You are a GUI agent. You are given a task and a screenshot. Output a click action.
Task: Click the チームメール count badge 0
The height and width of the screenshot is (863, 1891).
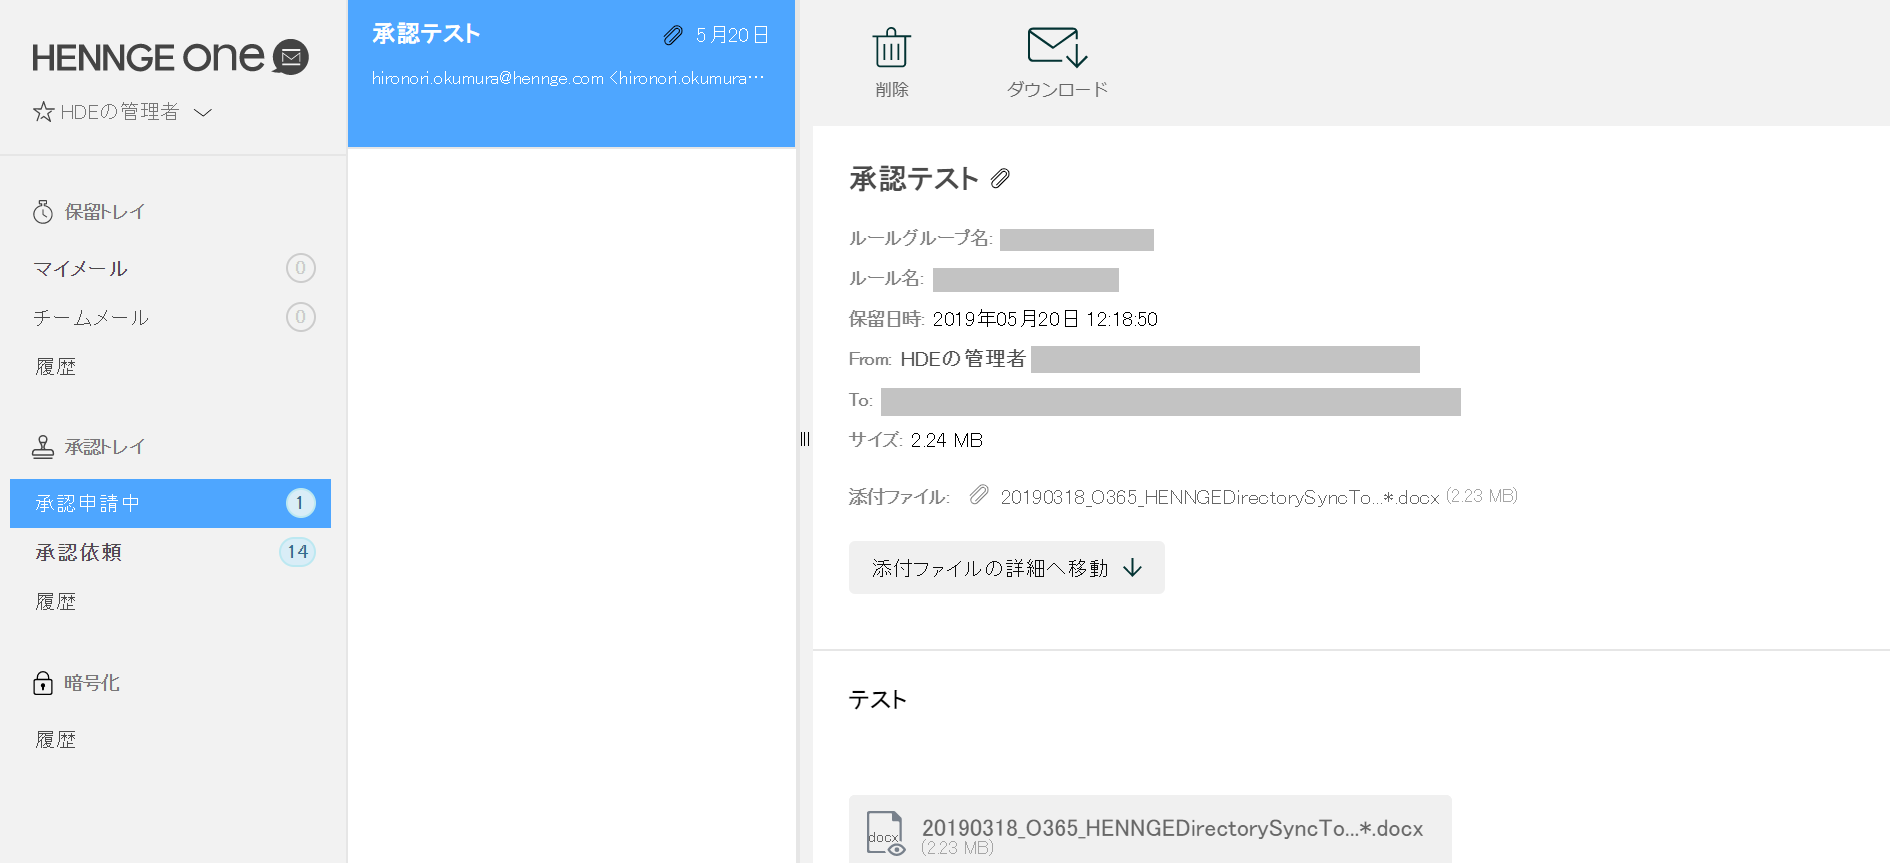point(300,317)
